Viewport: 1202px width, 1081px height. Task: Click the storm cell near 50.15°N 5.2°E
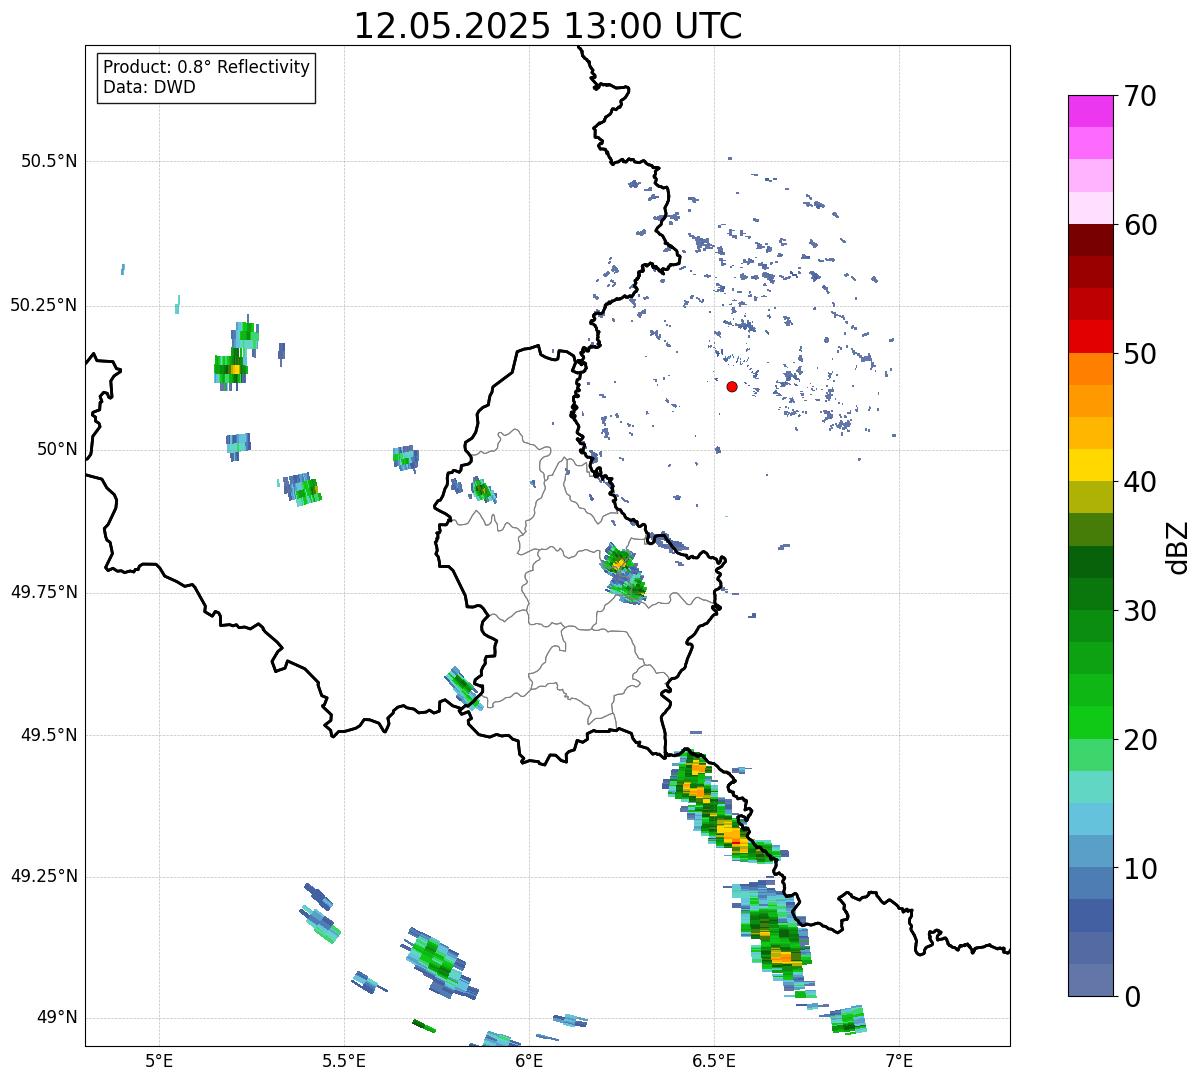(x=233, y=367)
